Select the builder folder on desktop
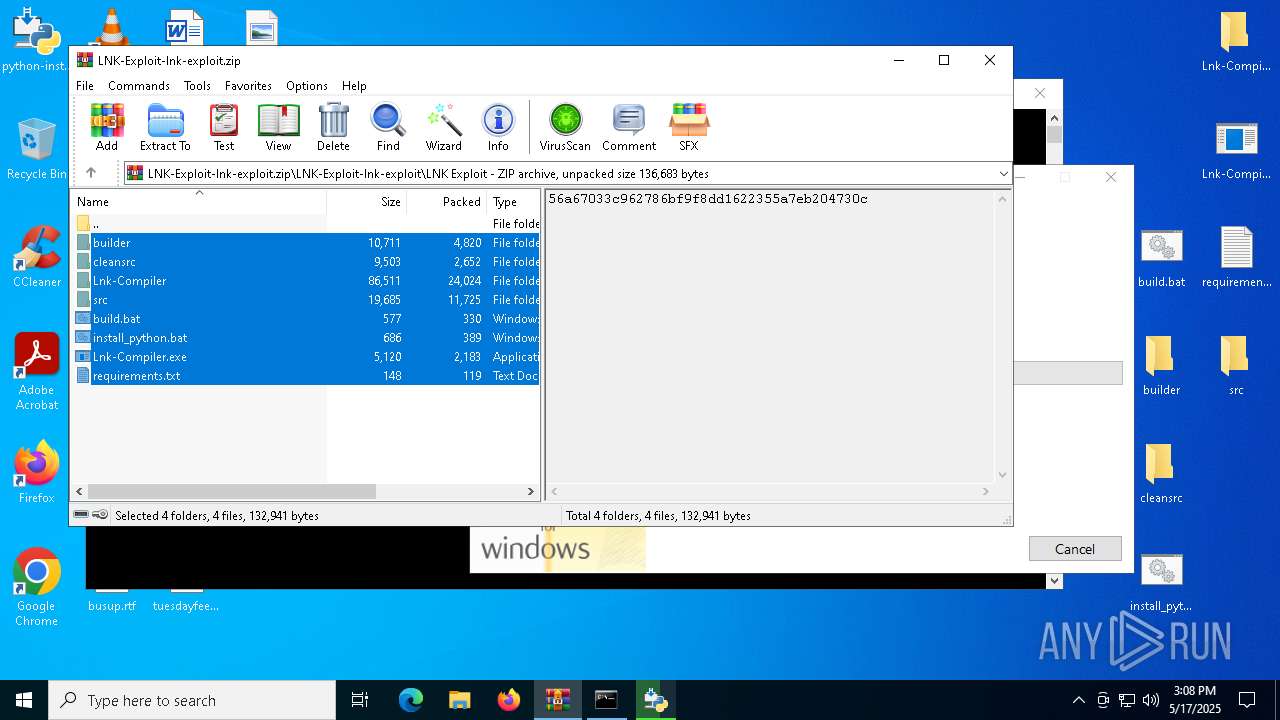This screenshot has height=720, width=1280. click(x=1161, y=366)
